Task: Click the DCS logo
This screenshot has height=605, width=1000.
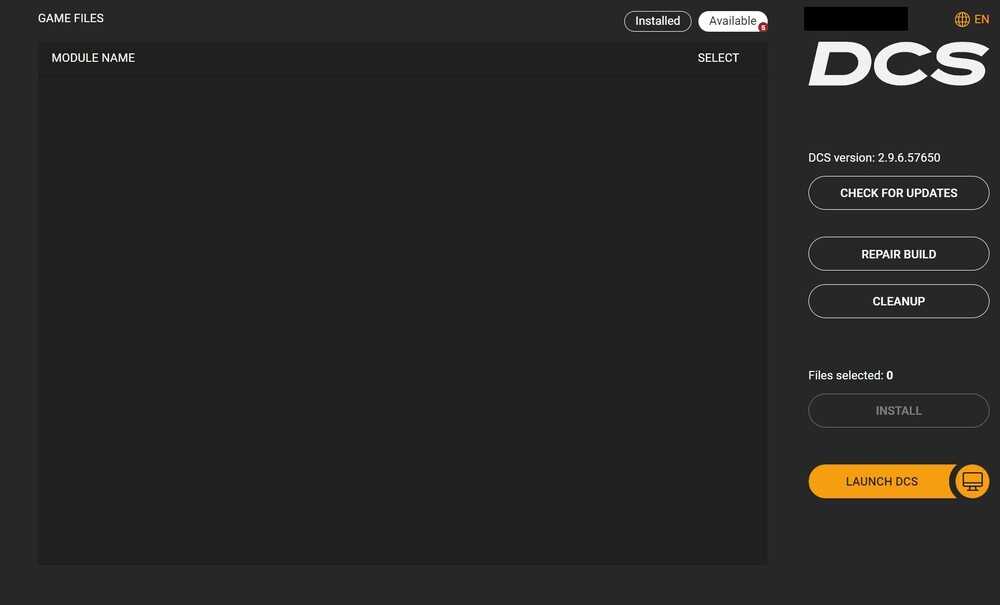Action: (x=899, y=63)
